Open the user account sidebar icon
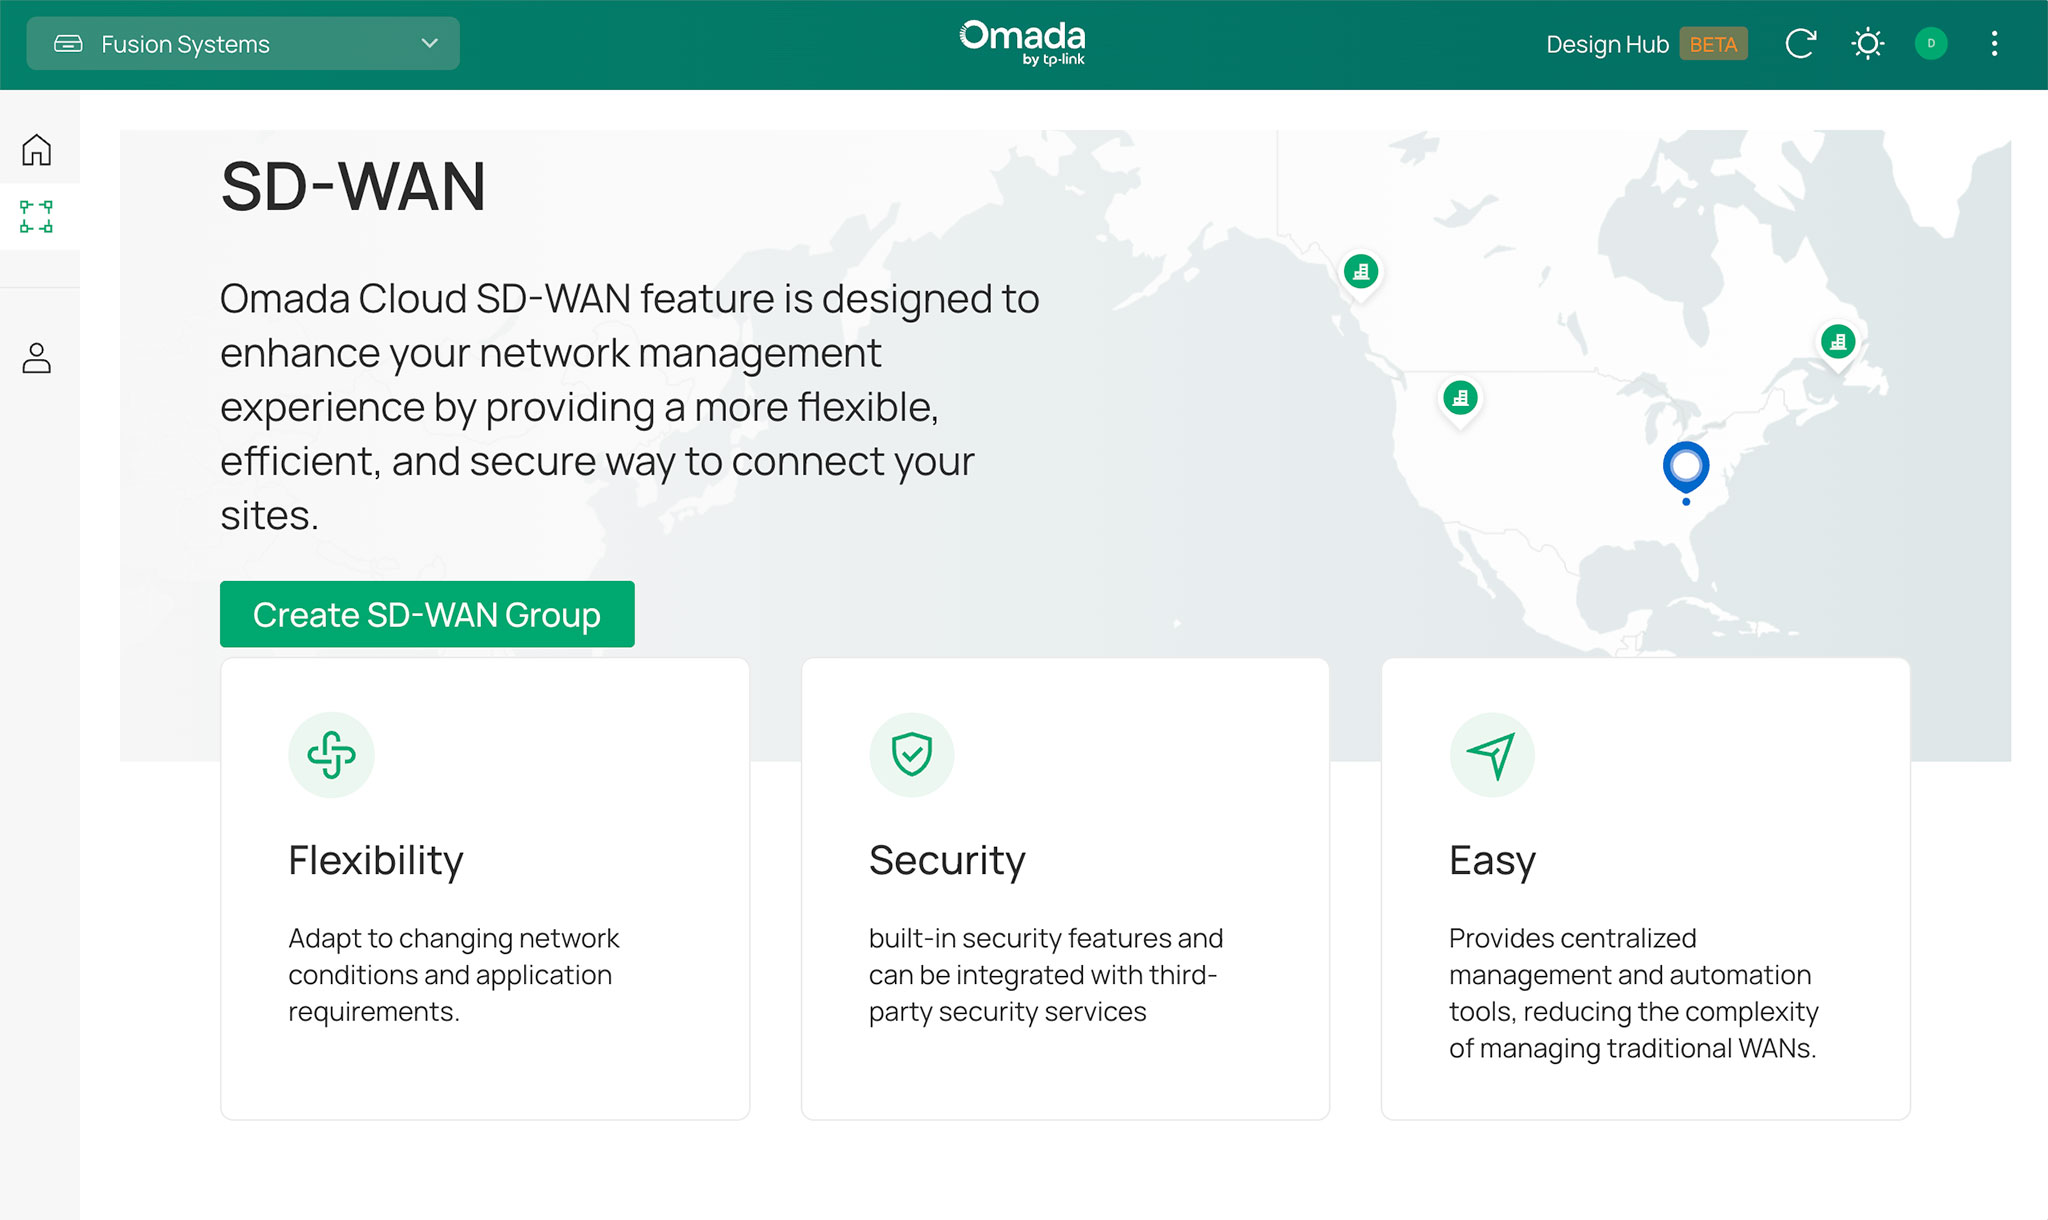 37,358
